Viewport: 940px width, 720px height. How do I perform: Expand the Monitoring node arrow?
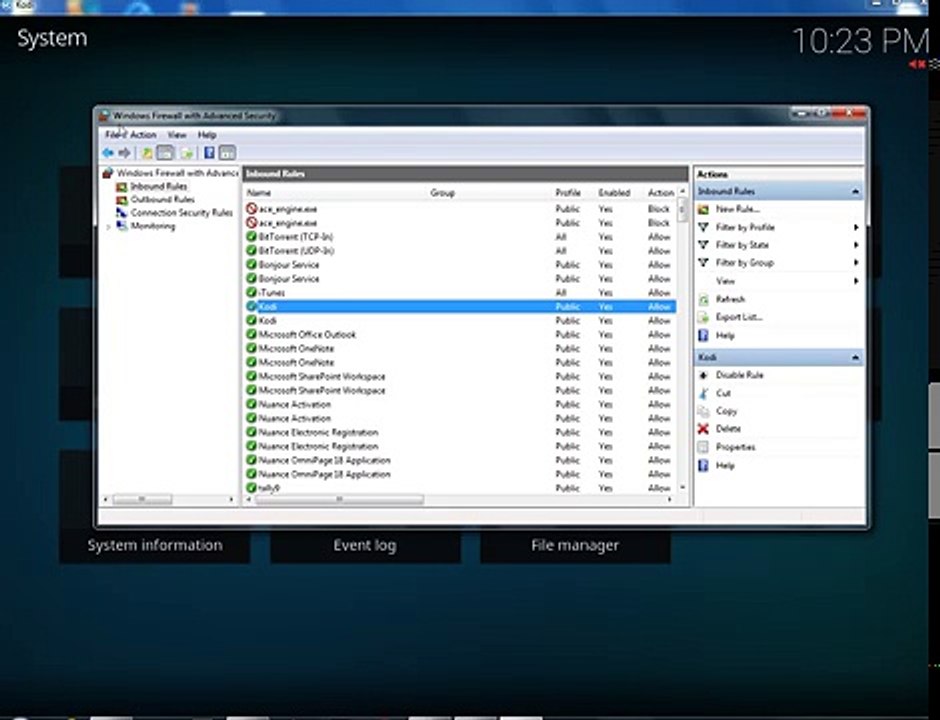tap(108, 227)
